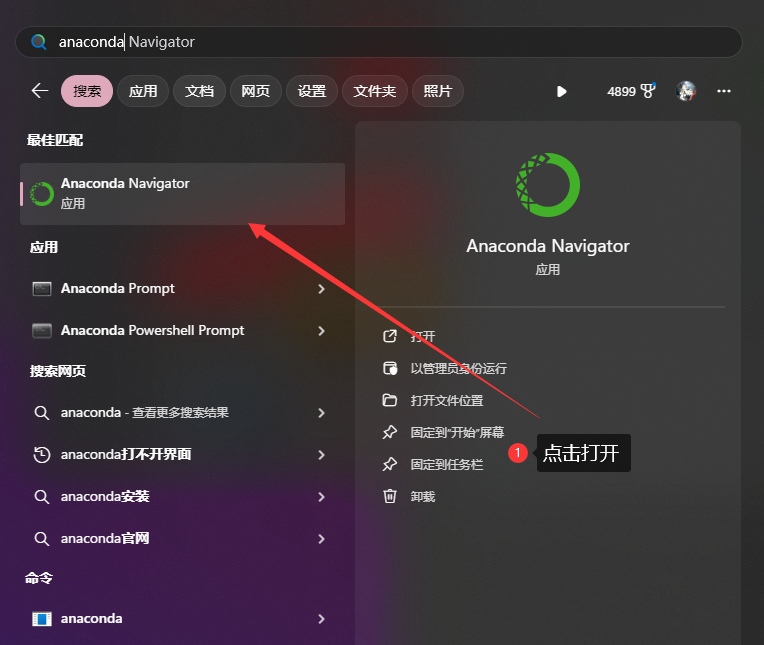
Task: Choose 固定到"开始"屏幕 action
Action: (x=457, y=432)
